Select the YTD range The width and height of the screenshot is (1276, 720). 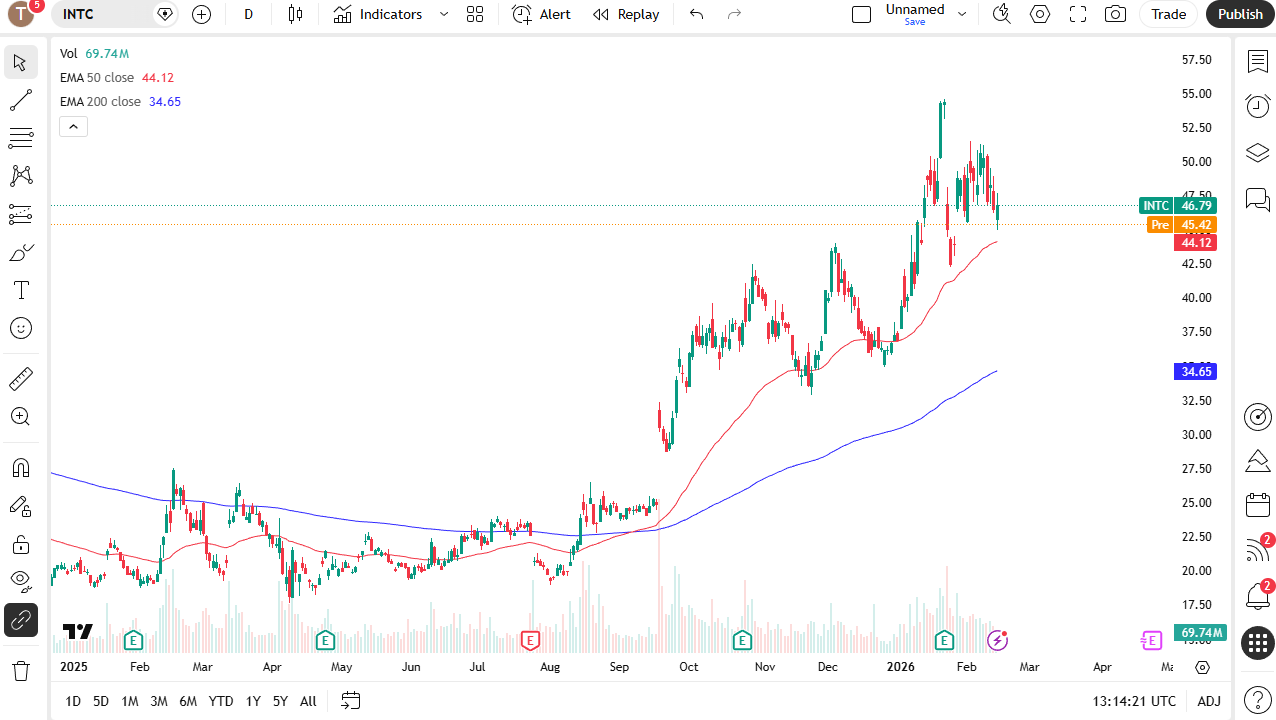coord(221,701)
